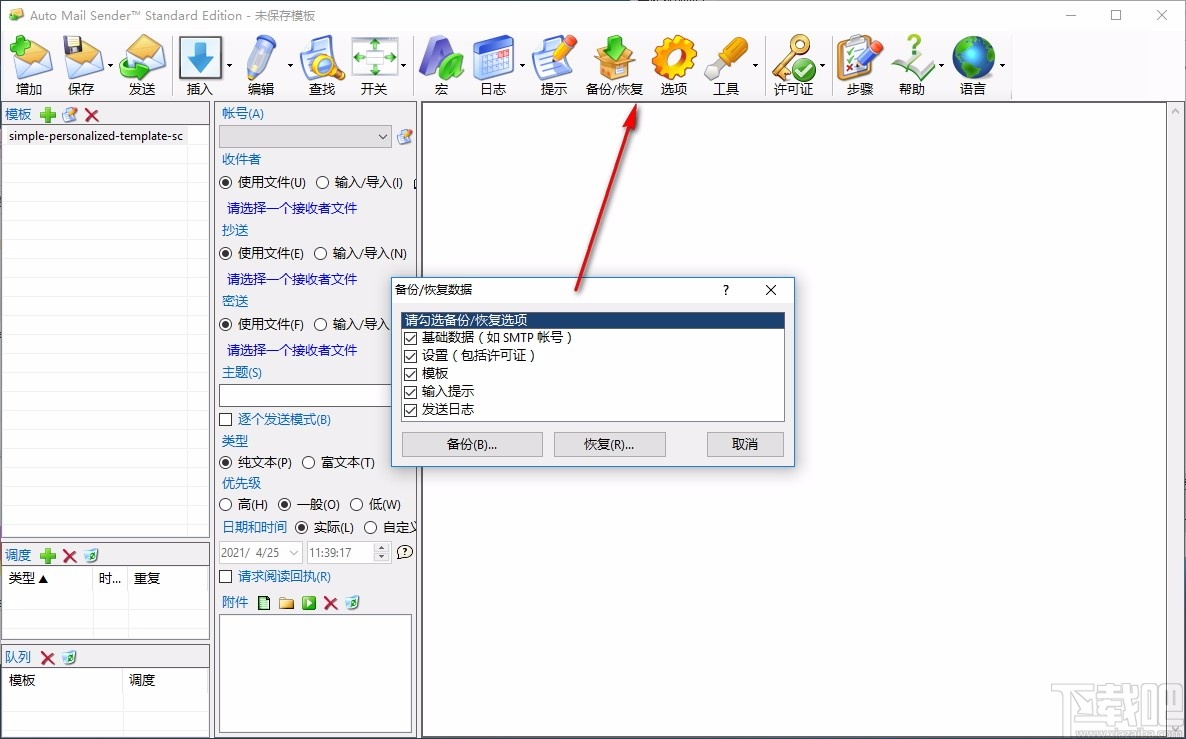The image size is (1186, 739).
Task: Click the 主题(S) subject input field
Action: (304, 394)
